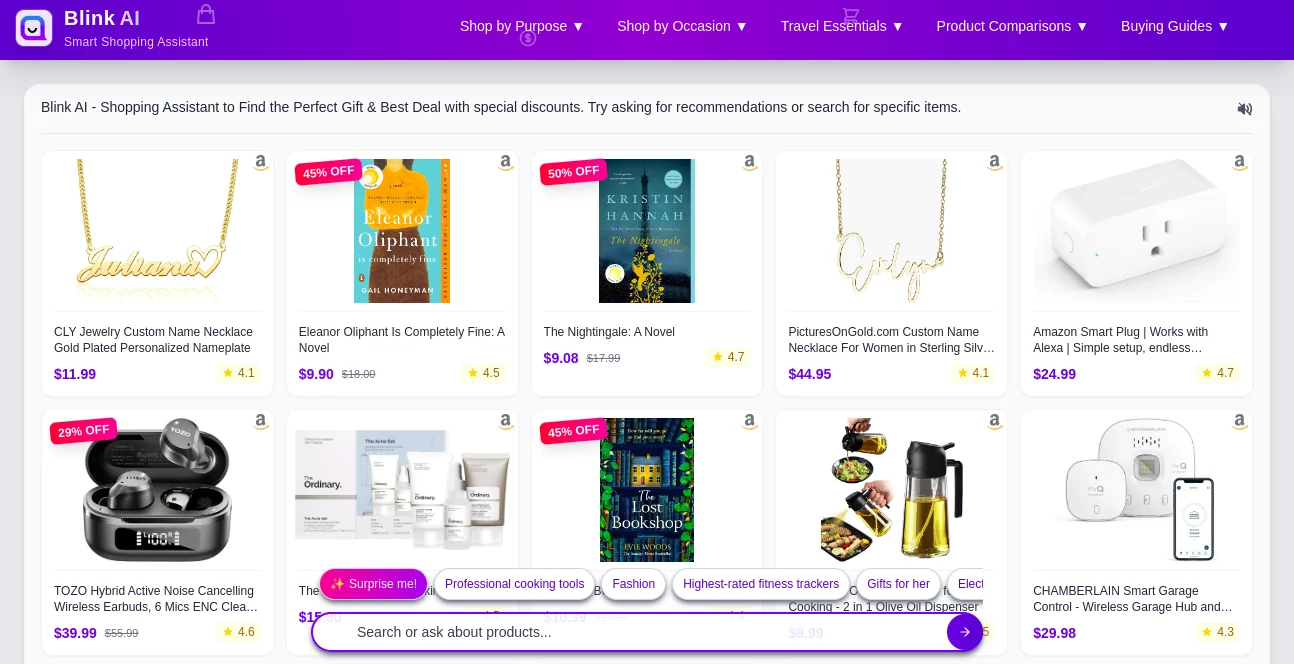Click inside the product search field
Image resolution: width=1294 pixels, height=664 pixels.
coord(600,632)
